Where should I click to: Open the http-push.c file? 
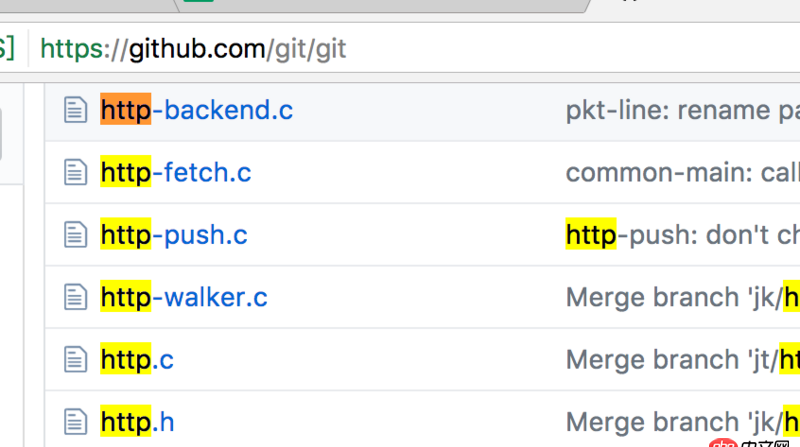173,235
